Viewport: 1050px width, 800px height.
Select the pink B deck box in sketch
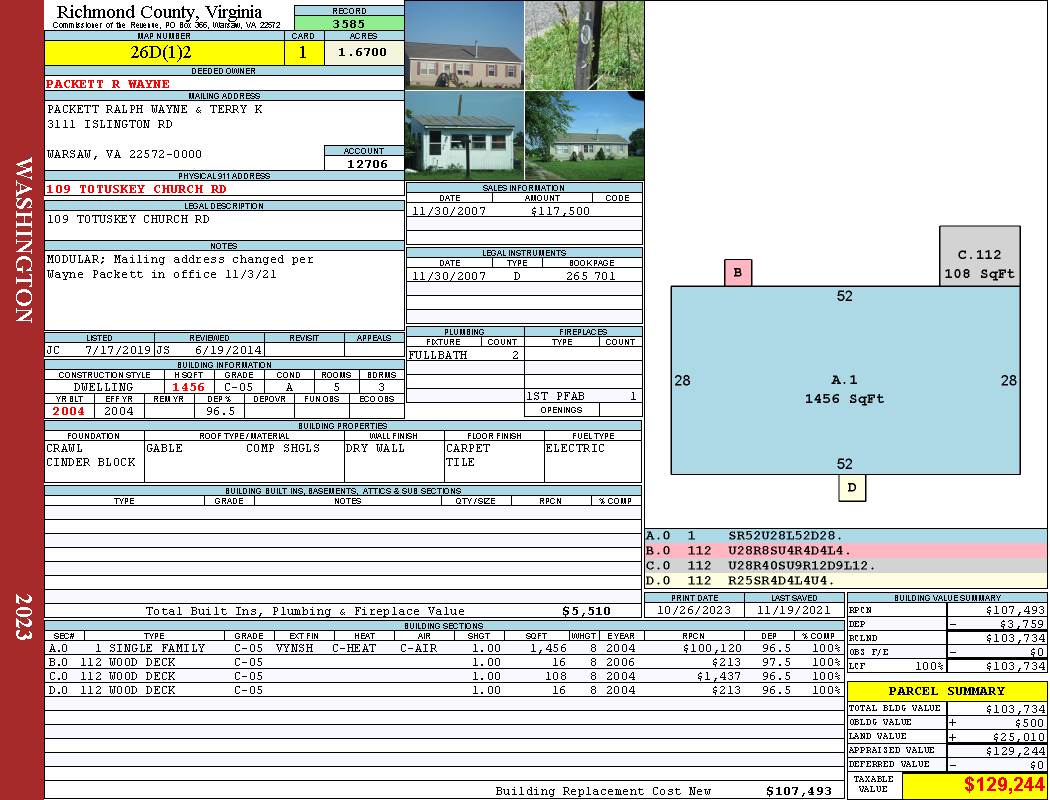(738, 272)
